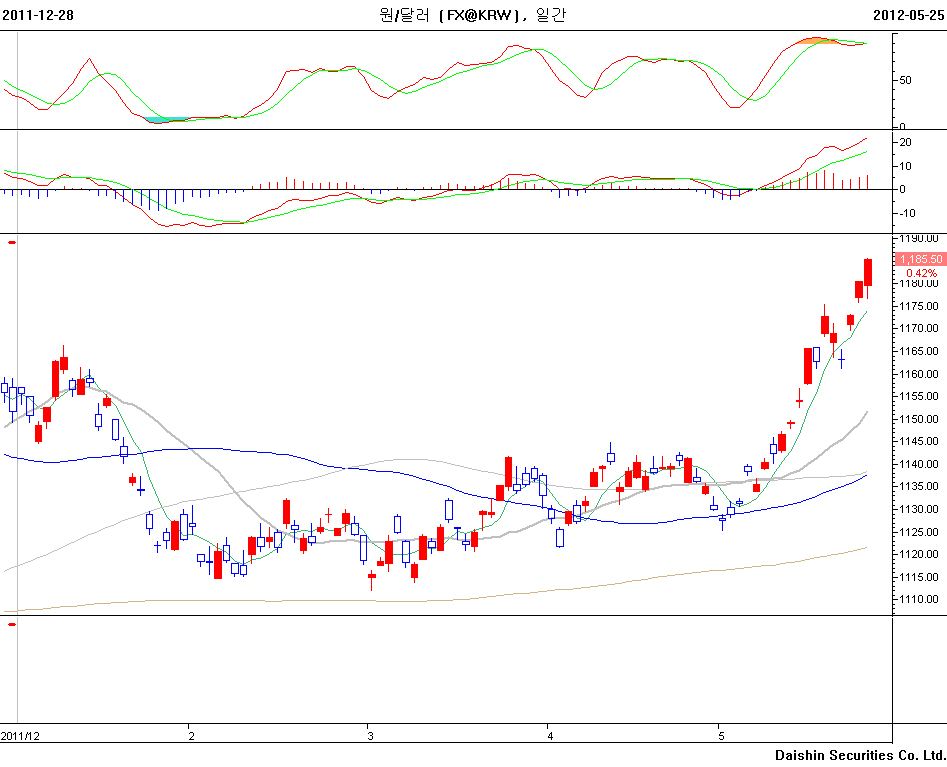The height and width of the screenshot is (767, 947).
Task: Click the orange overbought shading in stochastic panel
Action: (818, 41)
